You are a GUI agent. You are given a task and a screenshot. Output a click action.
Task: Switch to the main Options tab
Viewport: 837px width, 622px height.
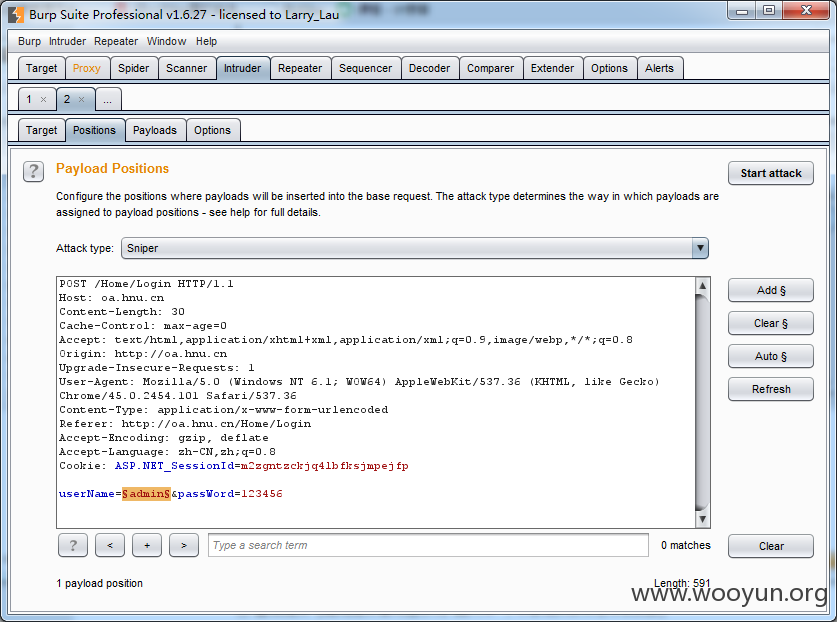click(609, 68)
